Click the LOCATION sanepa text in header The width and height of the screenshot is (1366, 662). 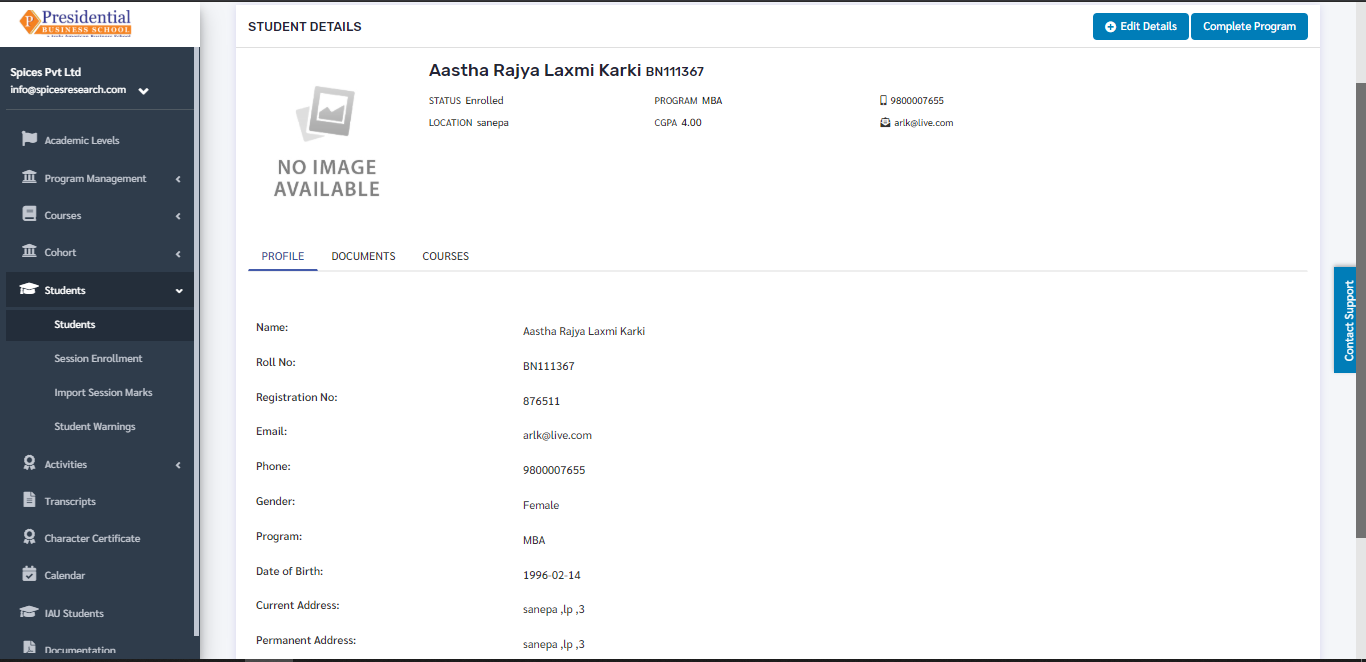tap(469, 123)
